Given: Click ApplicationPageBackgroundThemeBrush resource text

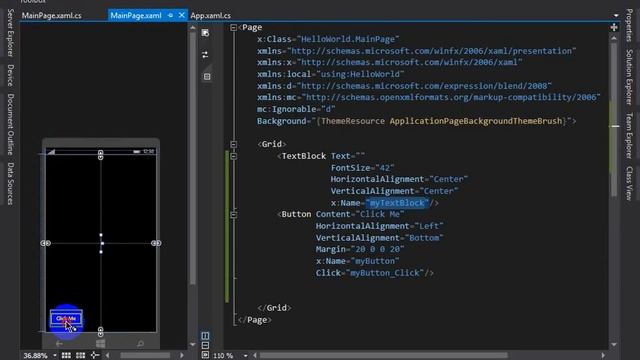Looking at the screenshot, I should (x=476, y=121).
